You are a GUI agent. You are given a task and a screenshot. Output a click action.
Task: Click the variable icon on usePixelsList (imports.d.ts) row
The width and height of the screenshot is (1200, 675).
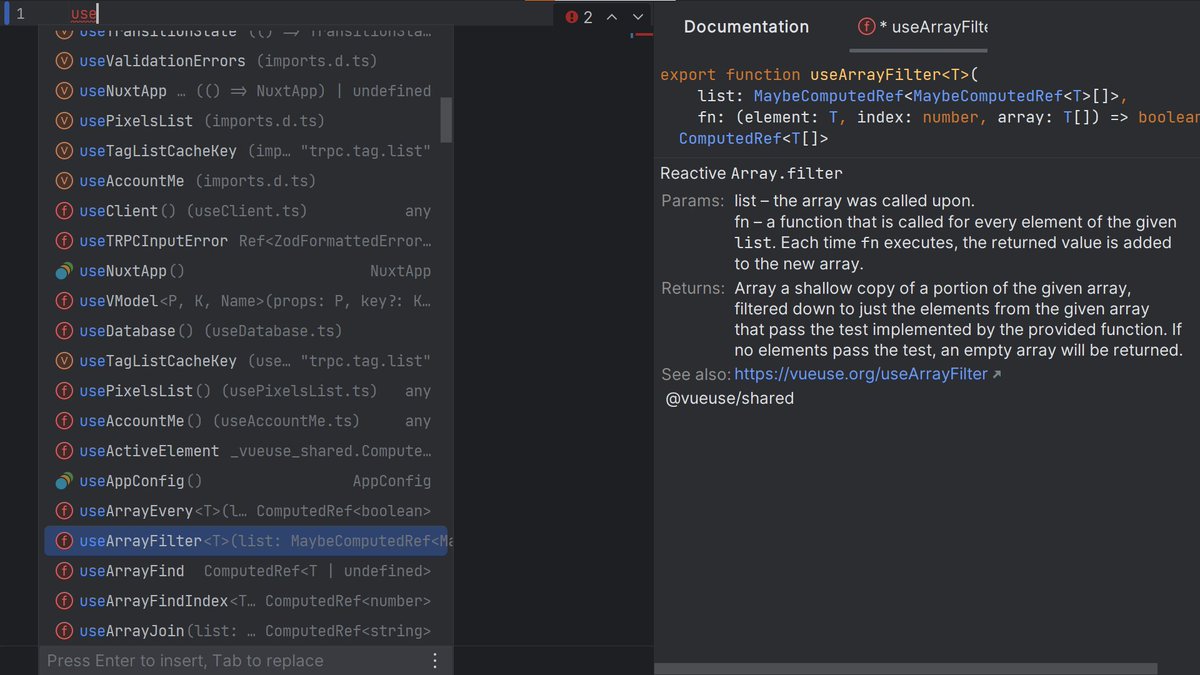[64, 121]
